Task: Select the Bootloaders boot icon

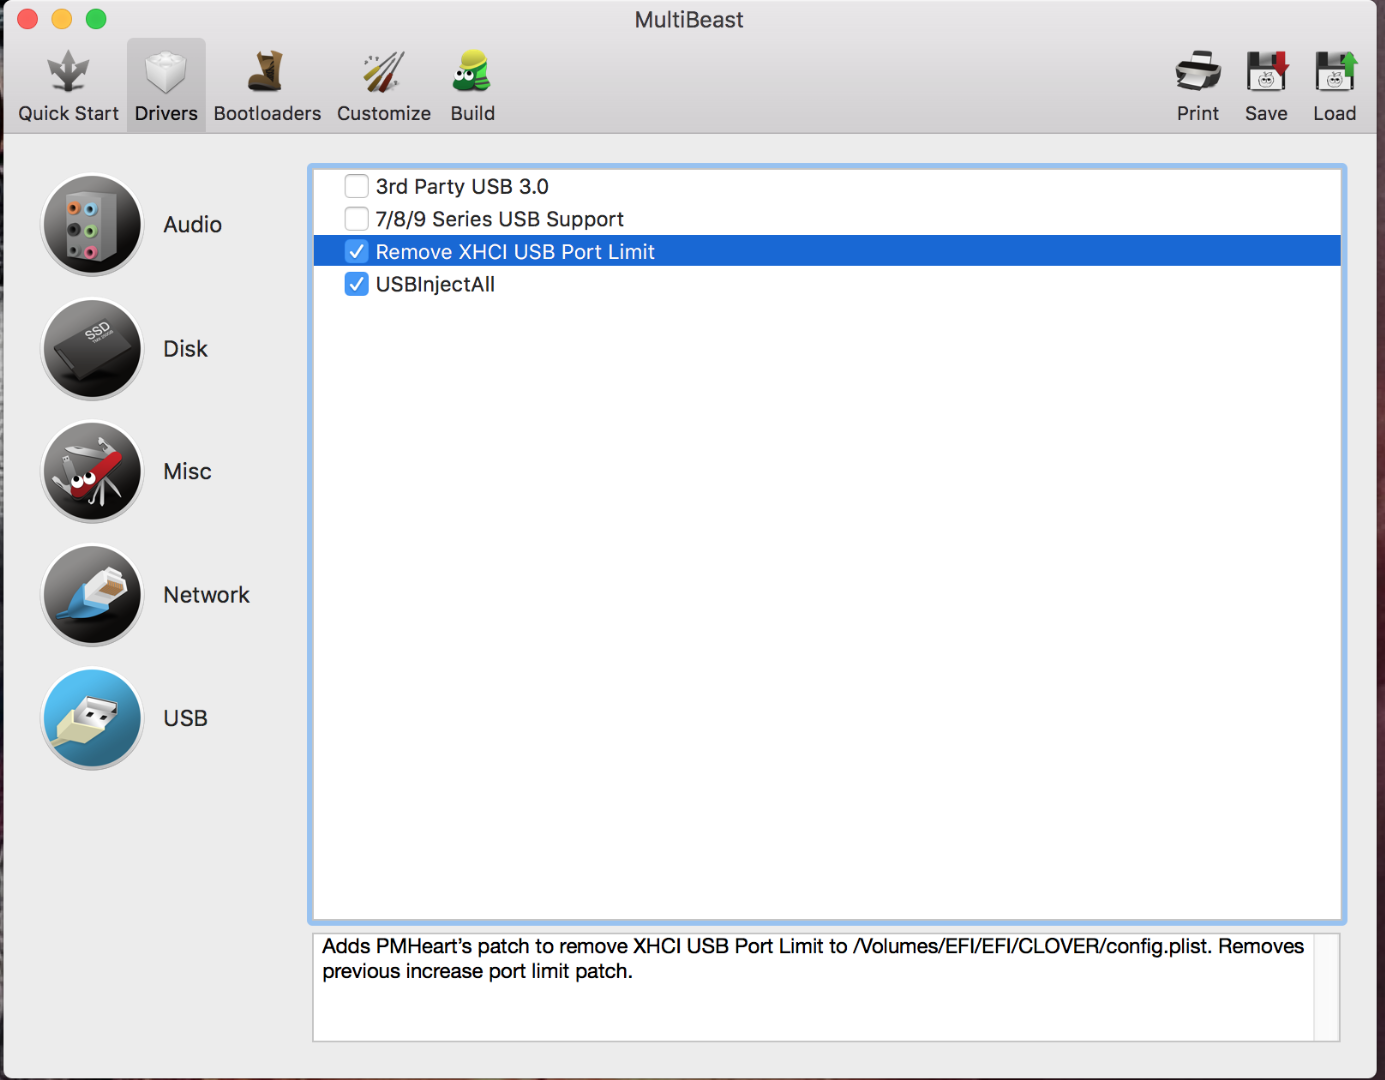Action: pos(266,74)
